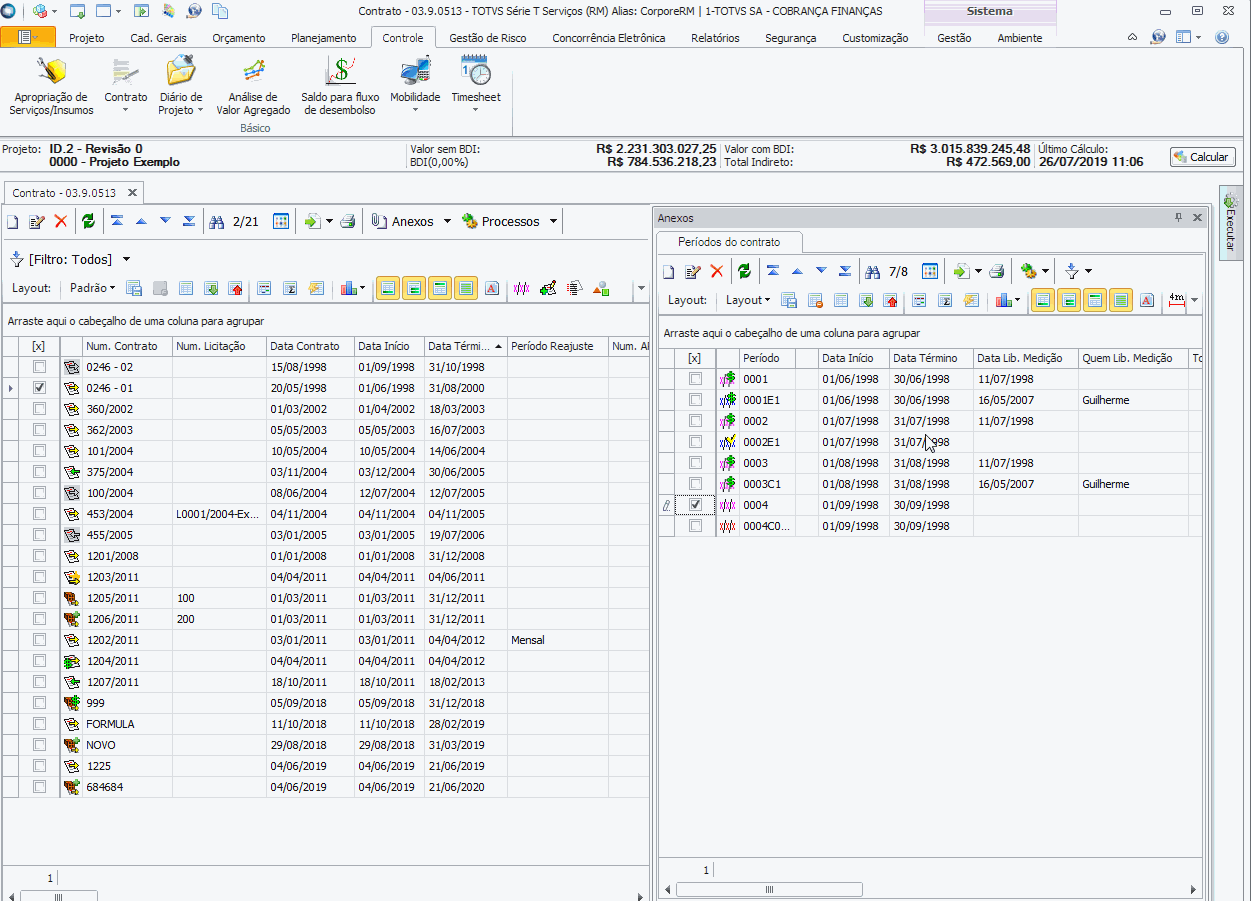Click the Guilherme cell in row 0001E1
Viewport: 1251px width, 901px height.
[x=1133, y=400]
